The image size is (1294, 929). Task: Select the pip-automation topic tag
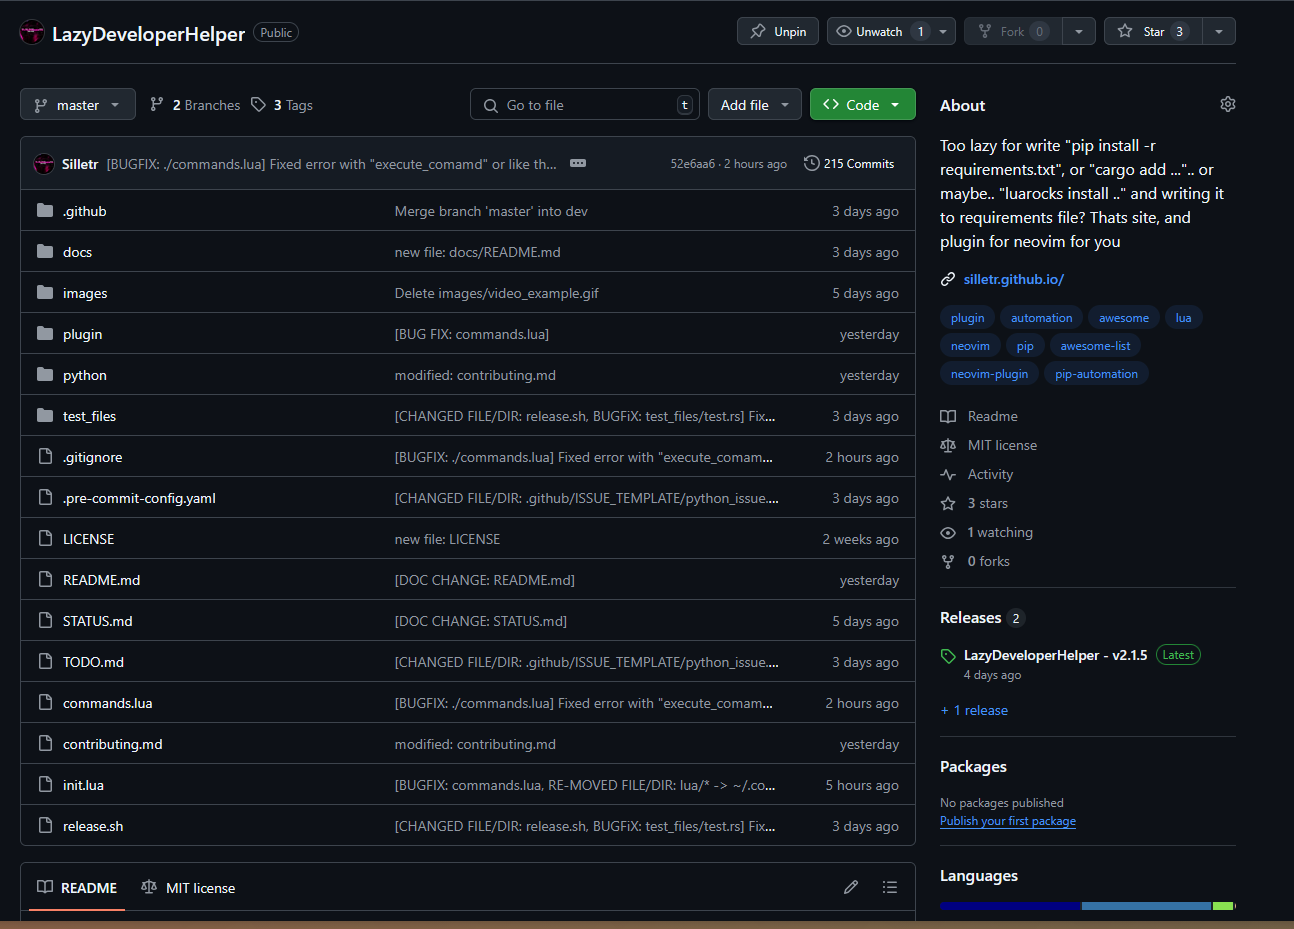tap(1096, 373)
